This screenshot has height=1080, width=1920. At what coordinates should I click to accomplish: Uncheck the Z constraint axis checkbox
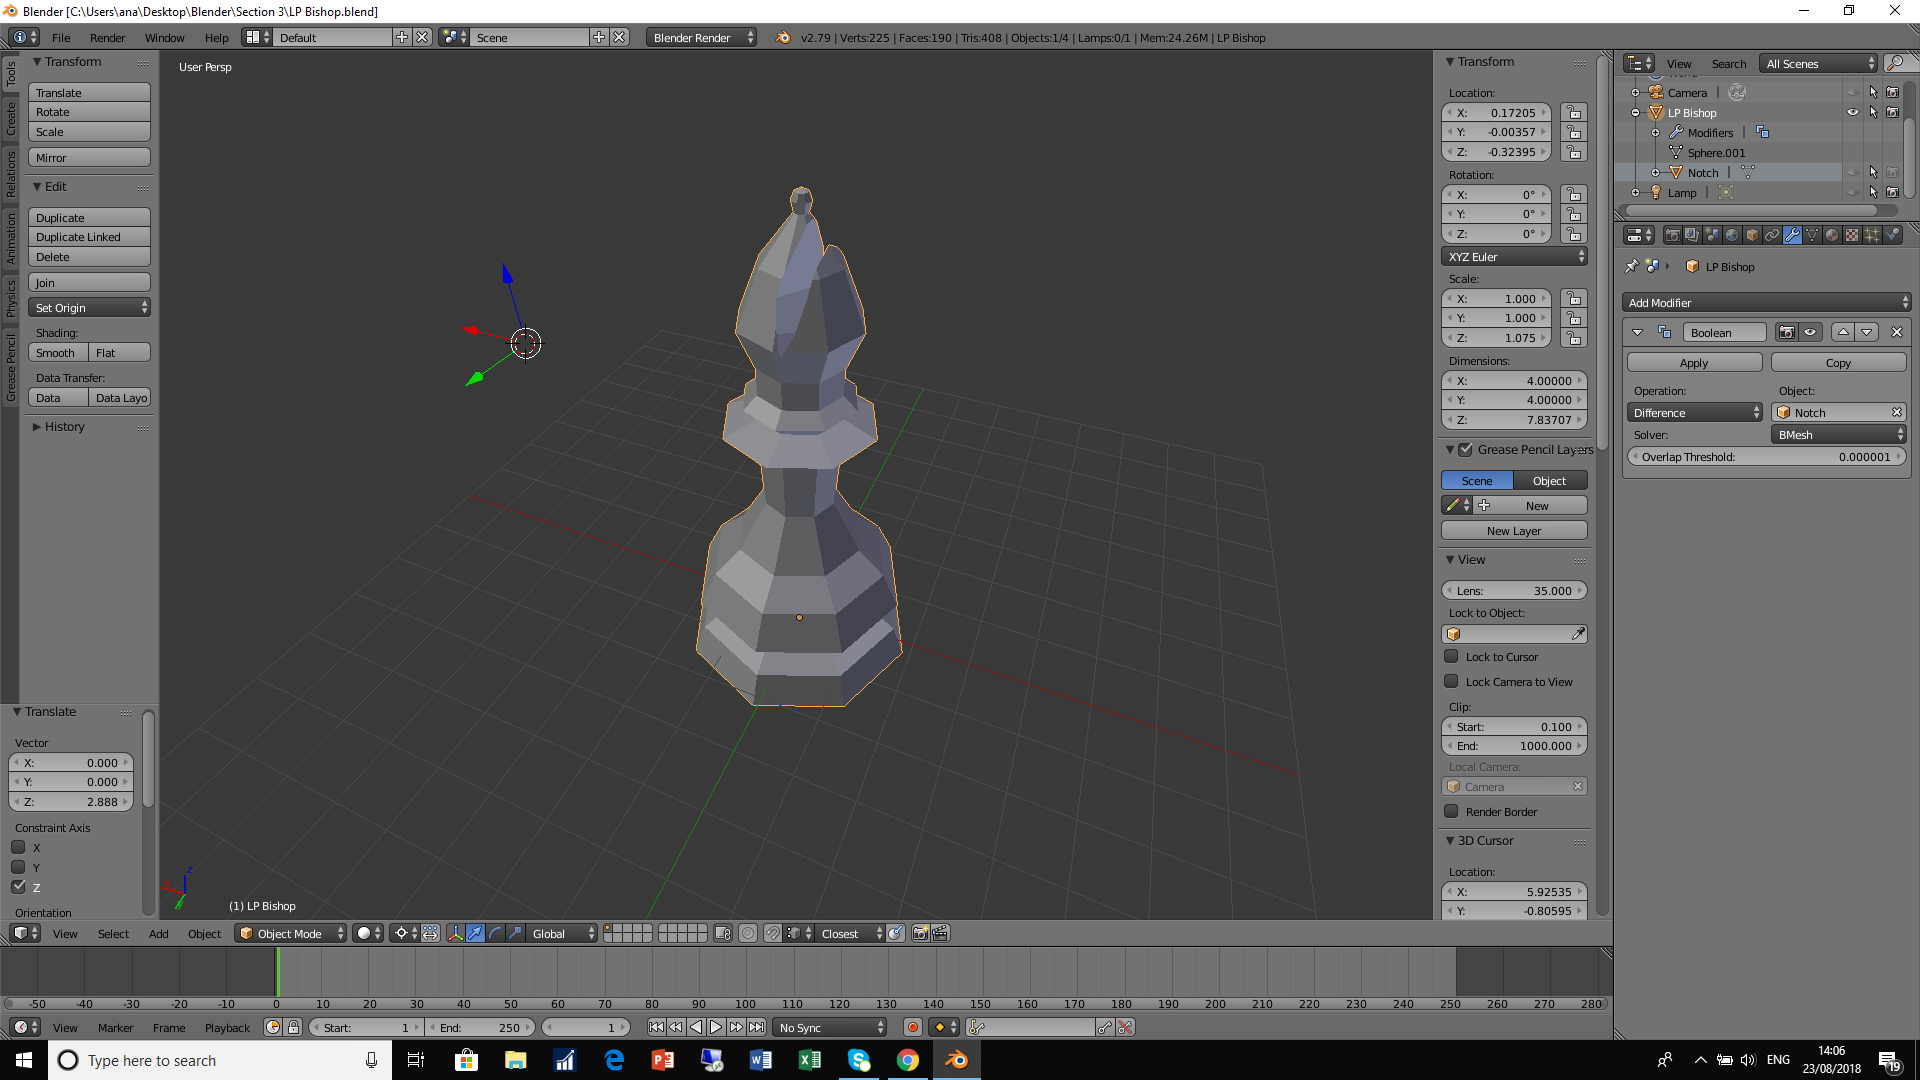point(18,887)
